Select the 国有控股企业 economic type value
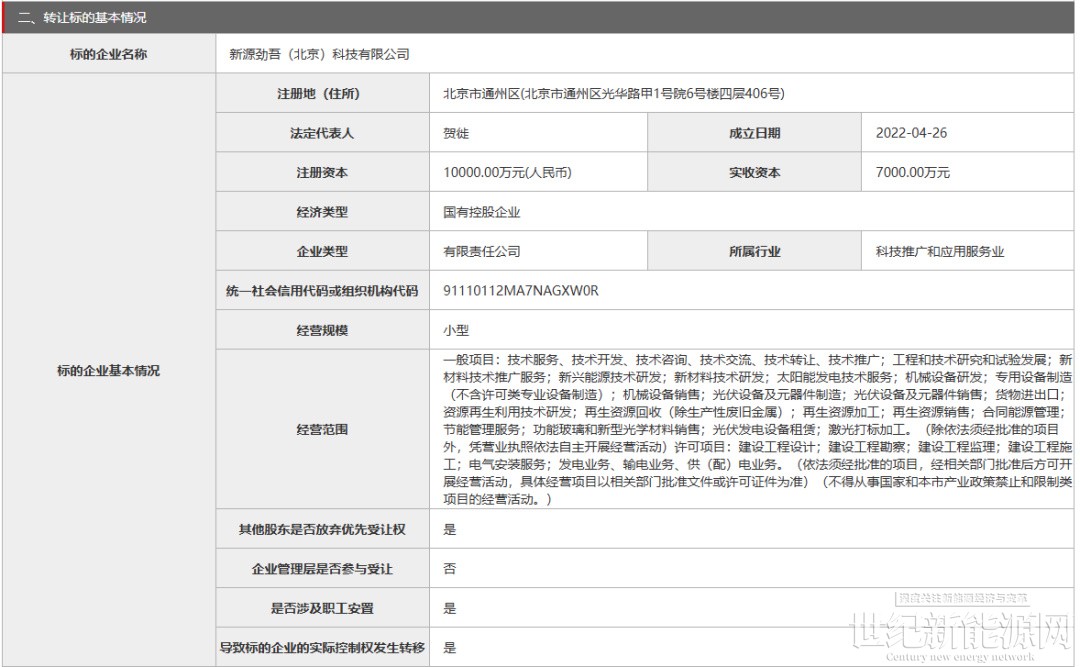The height and width of the screenshot is (667, 1080). pyautogui.click(x=481, y=212)
